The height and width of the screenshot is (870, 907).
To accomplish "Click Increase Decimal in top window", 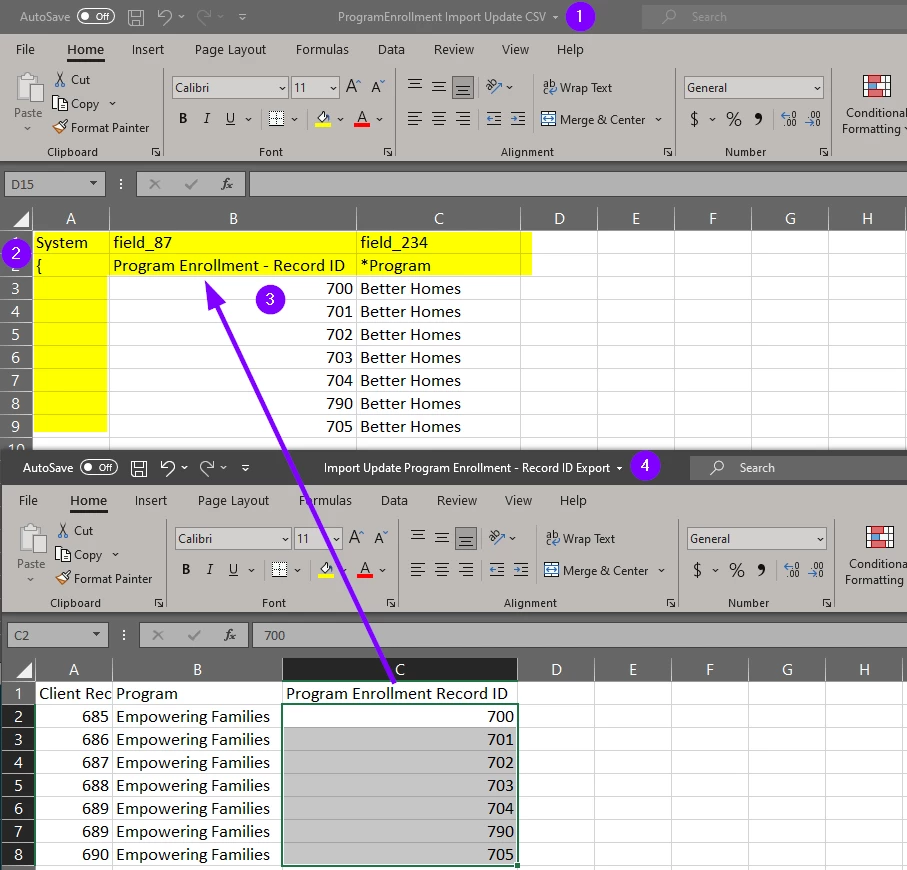I will pyautogui.click(x=789, y=119).
